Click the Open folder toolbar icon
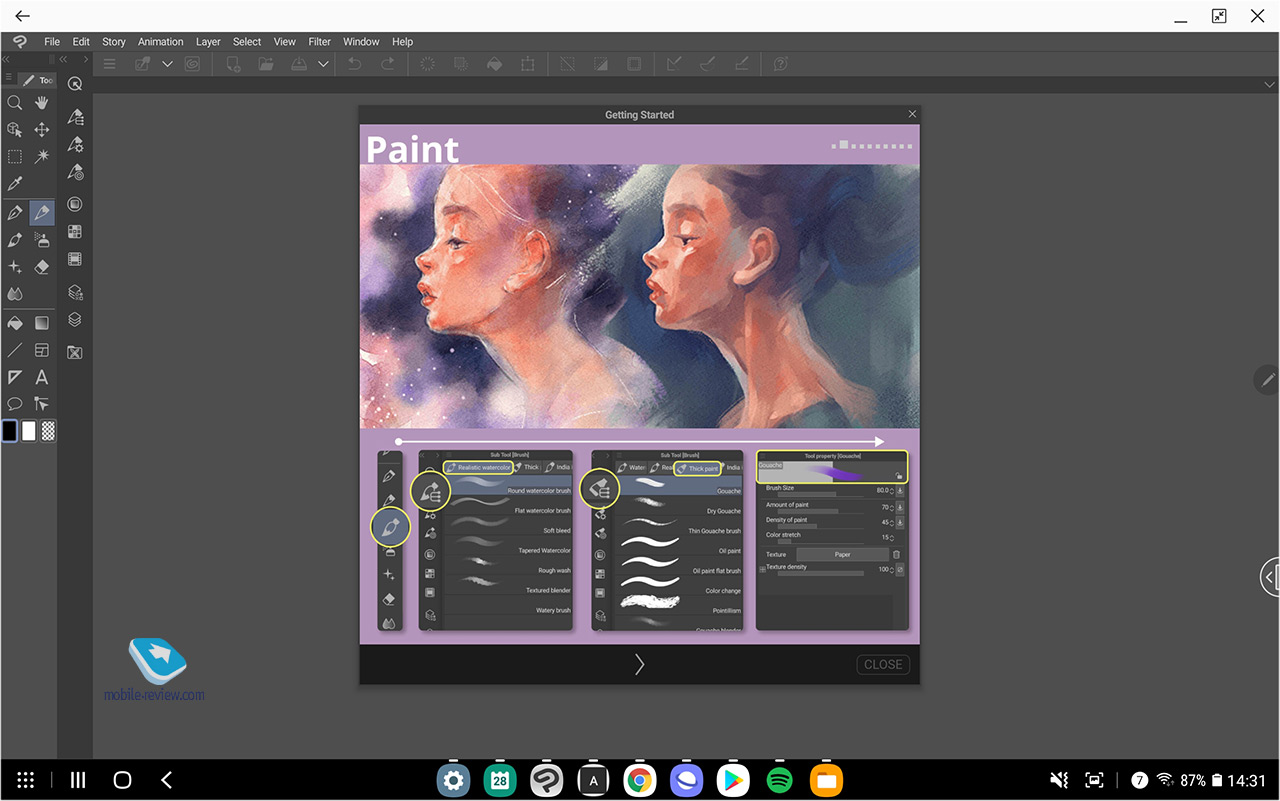 coord(266,64)
